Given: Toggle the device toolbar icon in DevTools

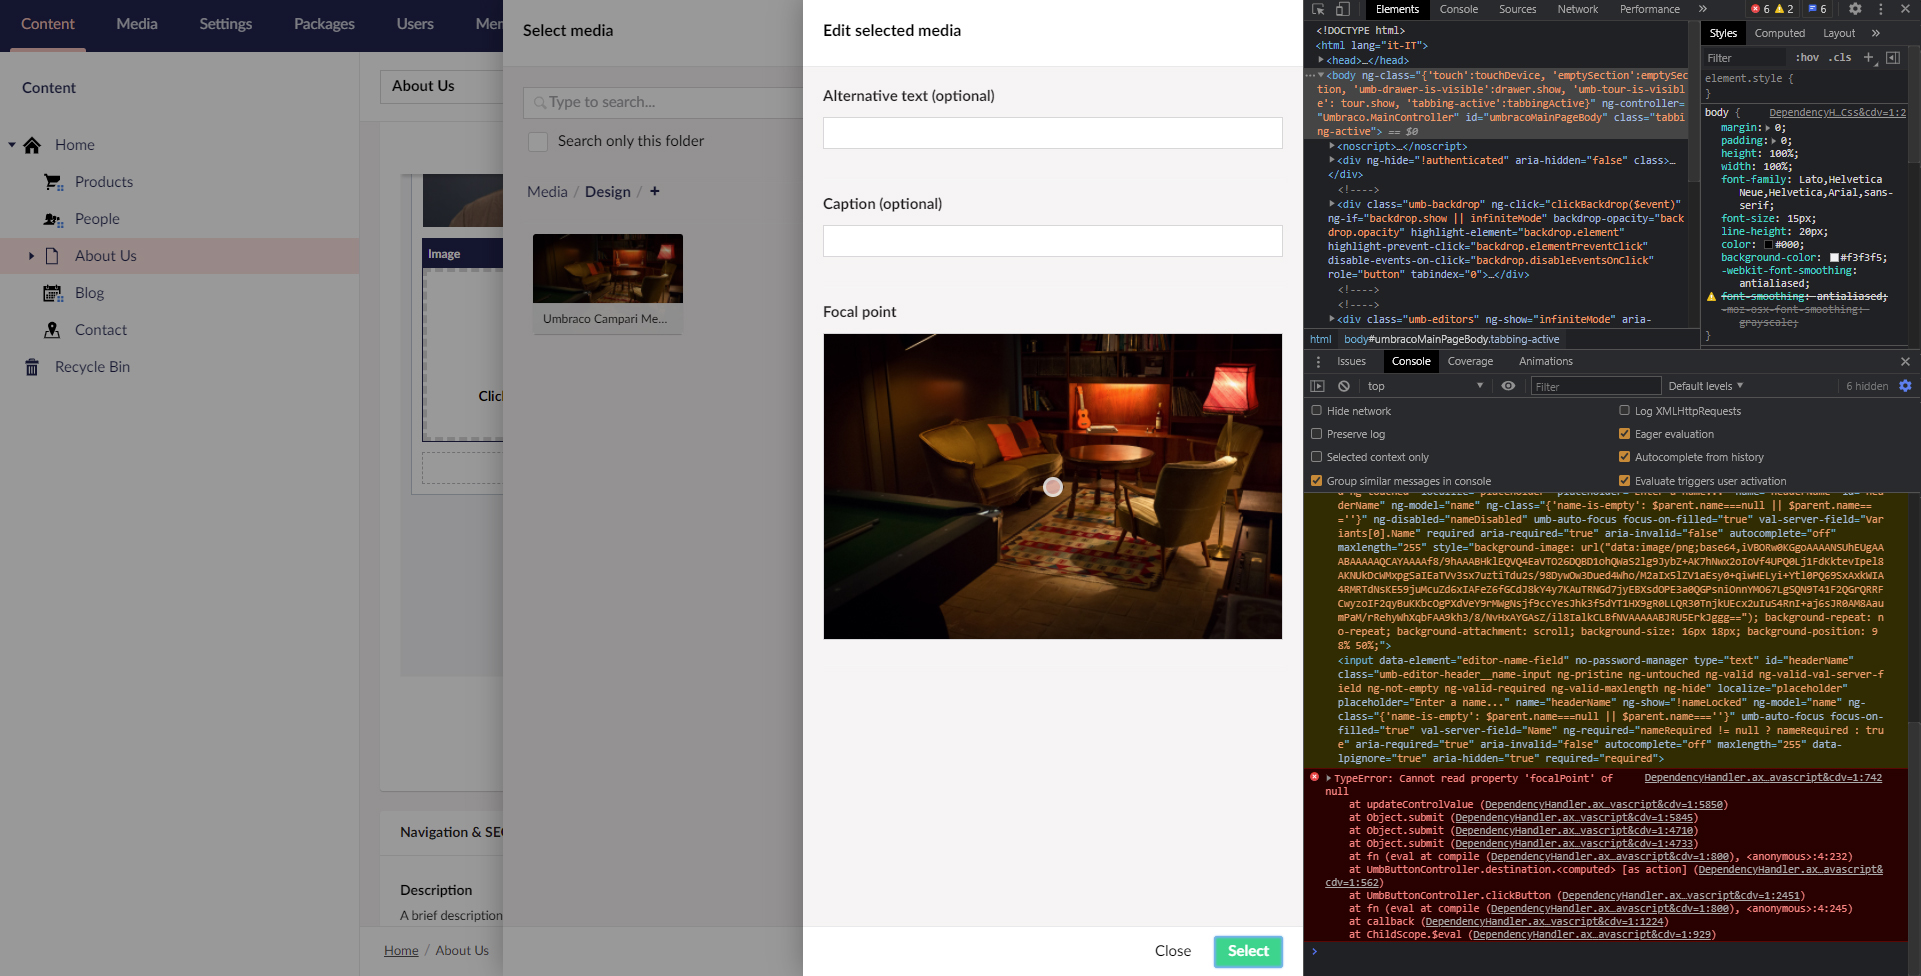Looking at the screenshot, I should (x=1342, y=9).
